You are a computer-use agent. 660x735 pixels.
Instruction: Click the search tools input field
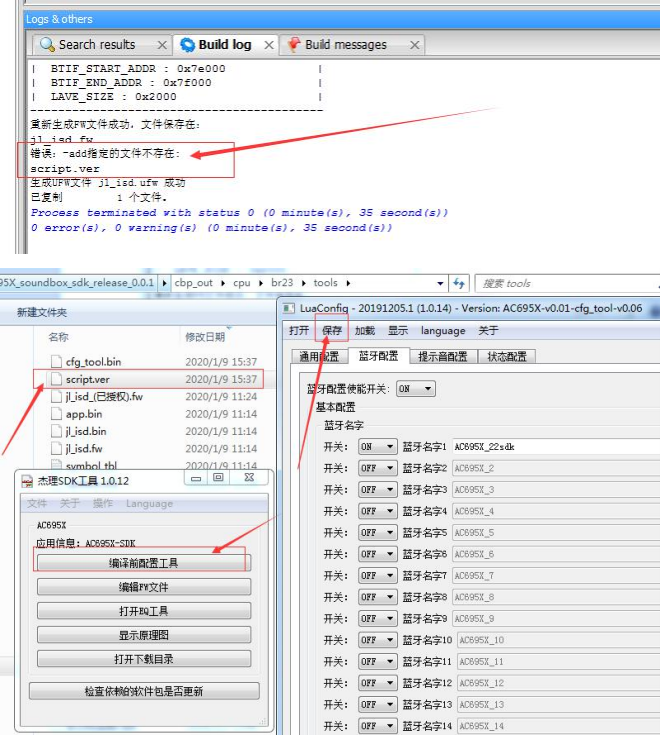point(567,283)
